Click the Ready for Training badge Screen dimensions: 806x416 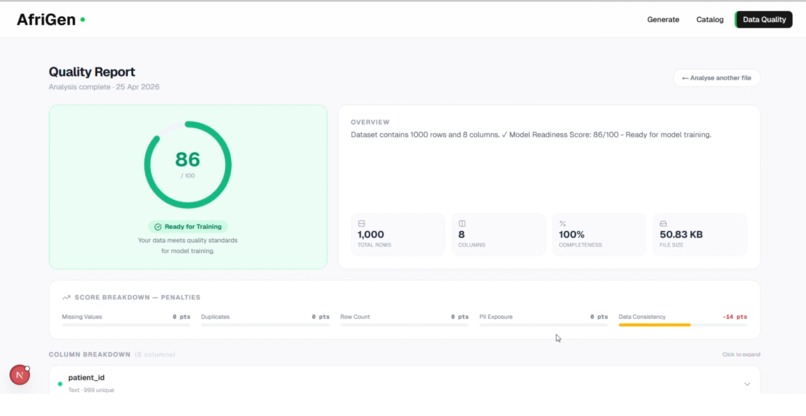tap(188, 227)
